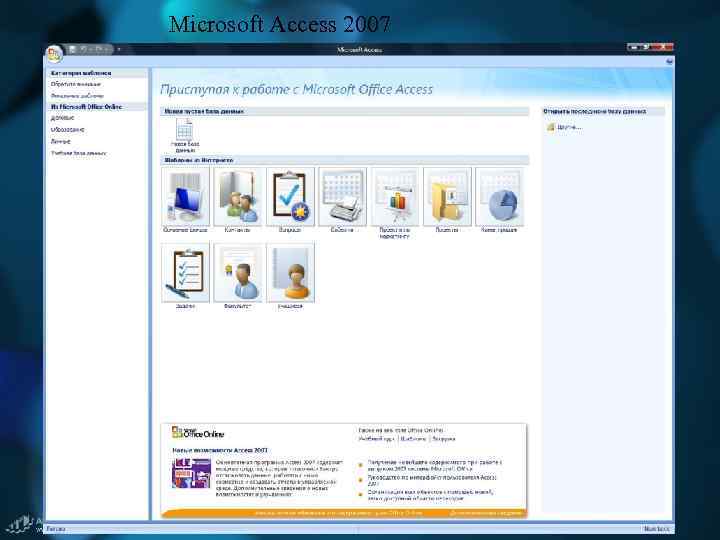
Task: Minimize the Microsoft Access window
Action: [634, 47]
